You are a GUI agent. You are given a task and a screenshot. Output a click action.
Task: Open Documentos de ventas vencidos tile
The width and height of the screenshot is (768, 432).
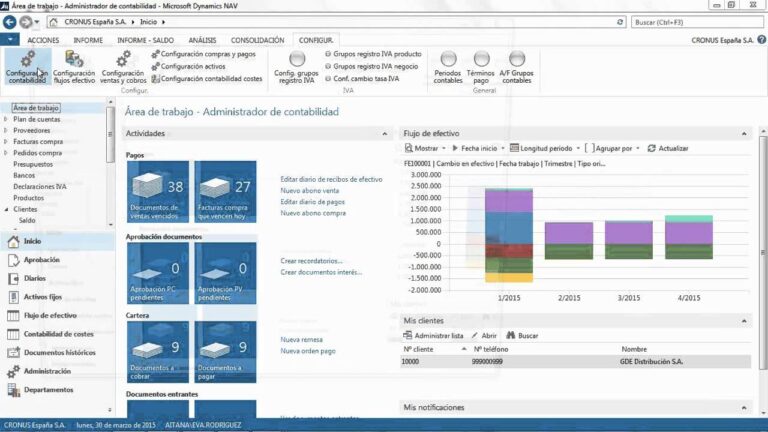(158, 192)
